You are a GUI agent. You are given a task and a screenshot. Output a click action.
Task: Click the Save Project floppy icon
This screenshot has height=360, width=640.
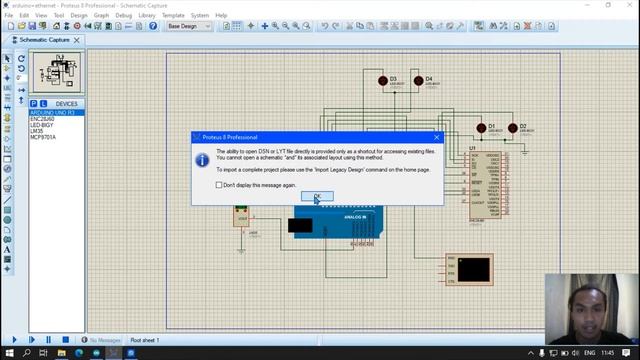[32, 26]
